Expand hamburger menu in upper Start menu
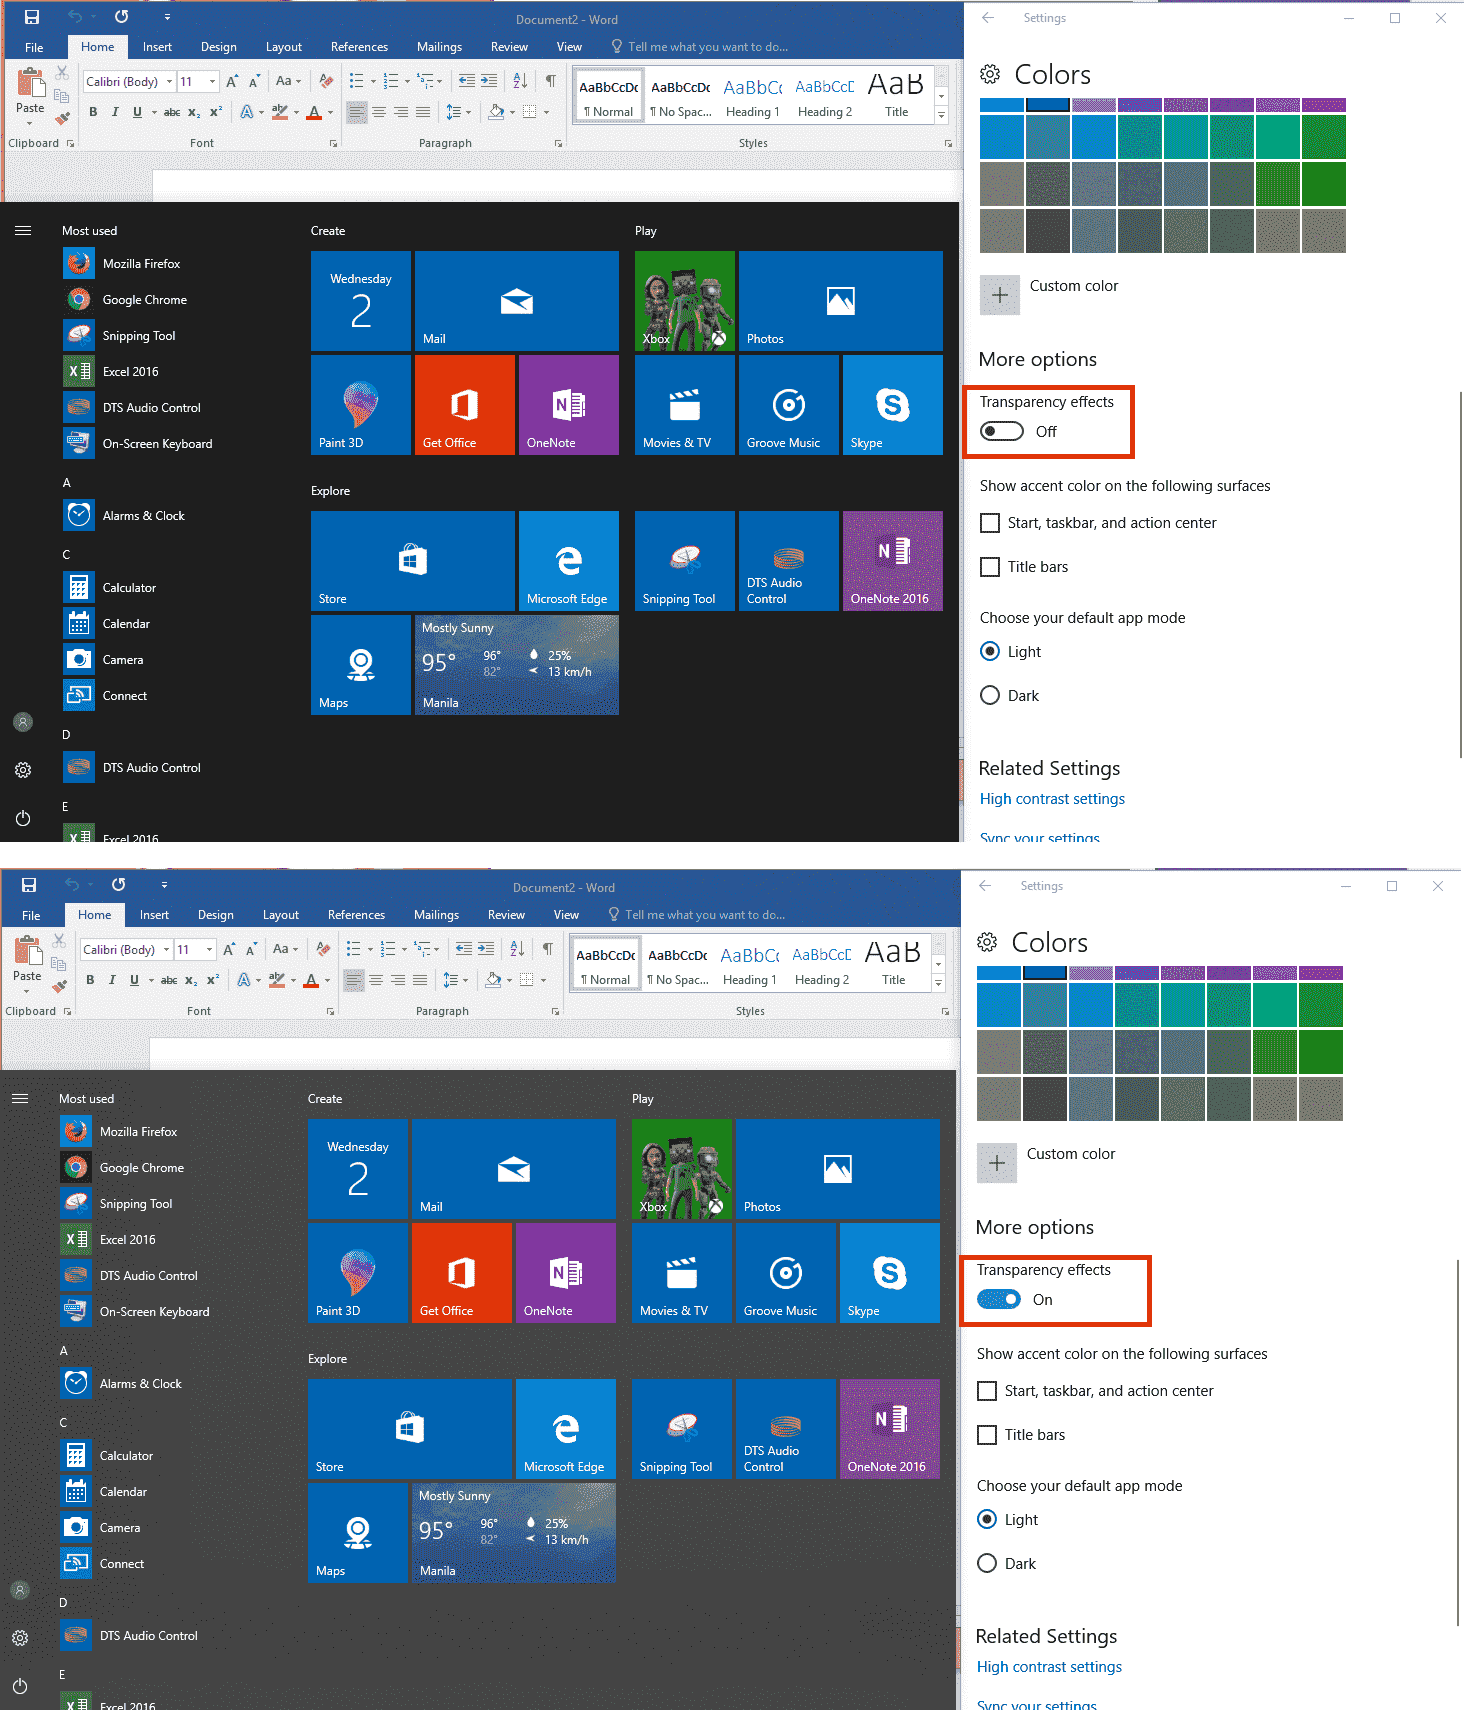 click(23, 230)
